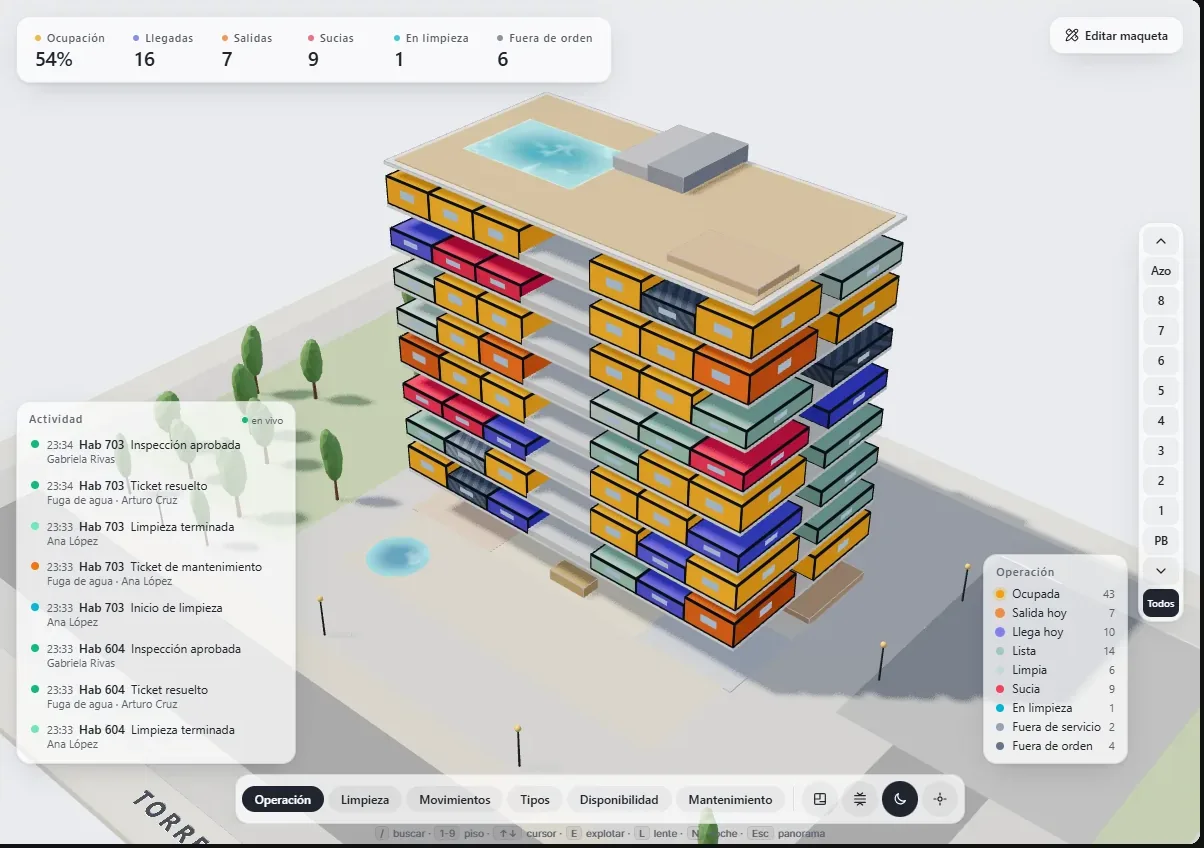The height and width of the screenshot is (848, 1204).
Task: Click the recenter camera crosshair icon
Action: click(x=939, y=799)
